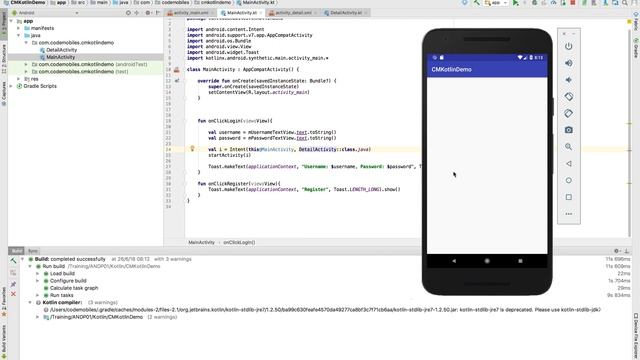Expand the Load build node
The height and width of the screenshot is (360, 640).
point(38,273)
